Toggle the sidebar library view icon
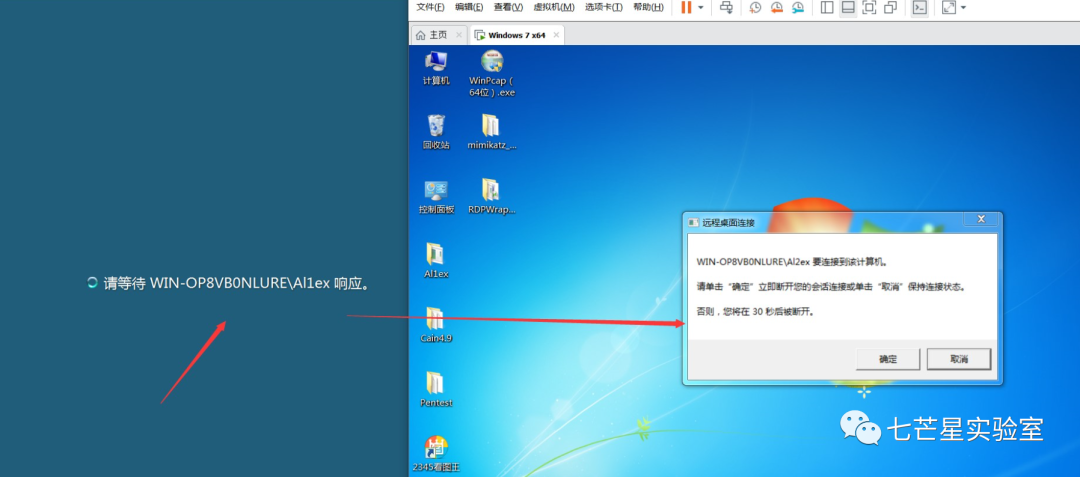Image resolution: width=1080 pixels, height=477 pixels. [827, 7]
